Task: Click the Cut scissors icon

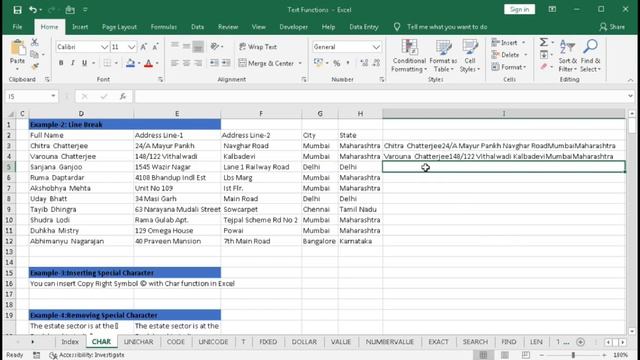Action: [x=35, y=42]
